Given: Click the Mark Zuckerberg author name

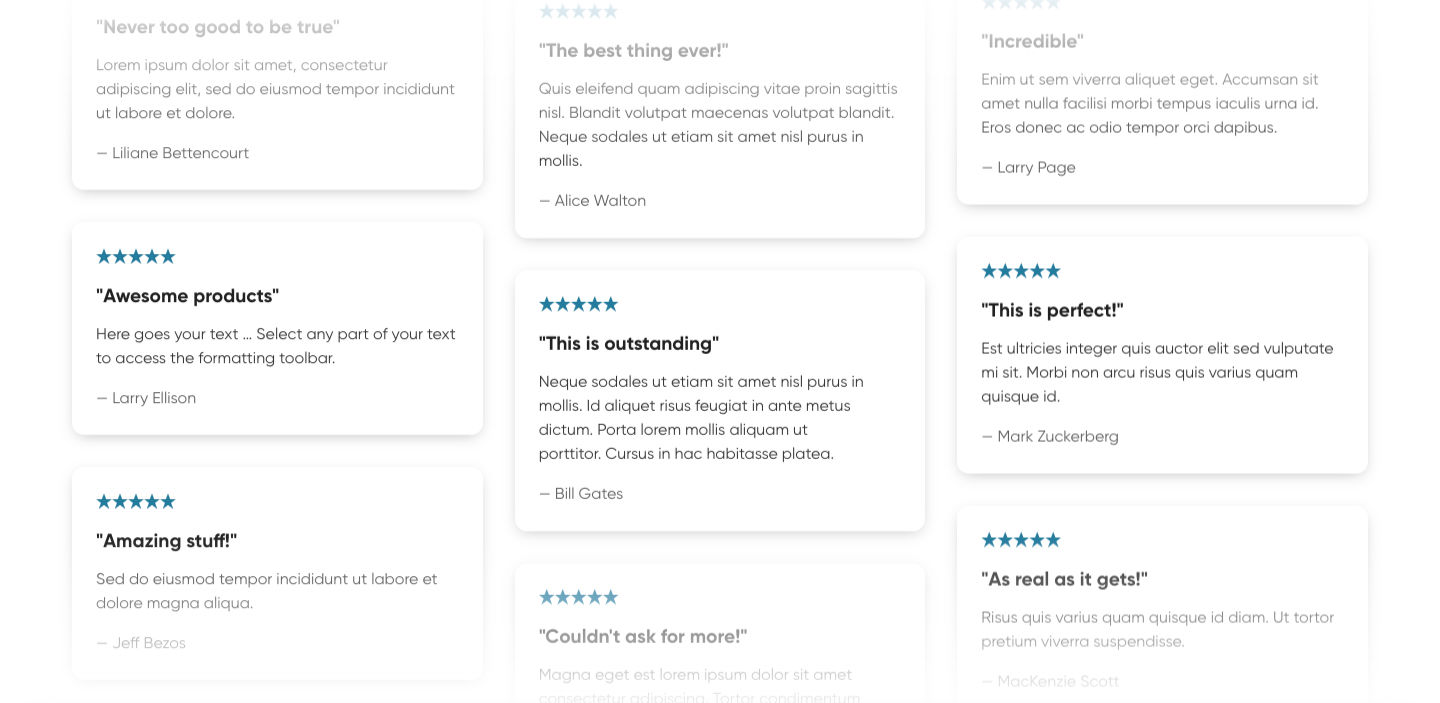Looking at the screenshot, I should (1057, 437).
